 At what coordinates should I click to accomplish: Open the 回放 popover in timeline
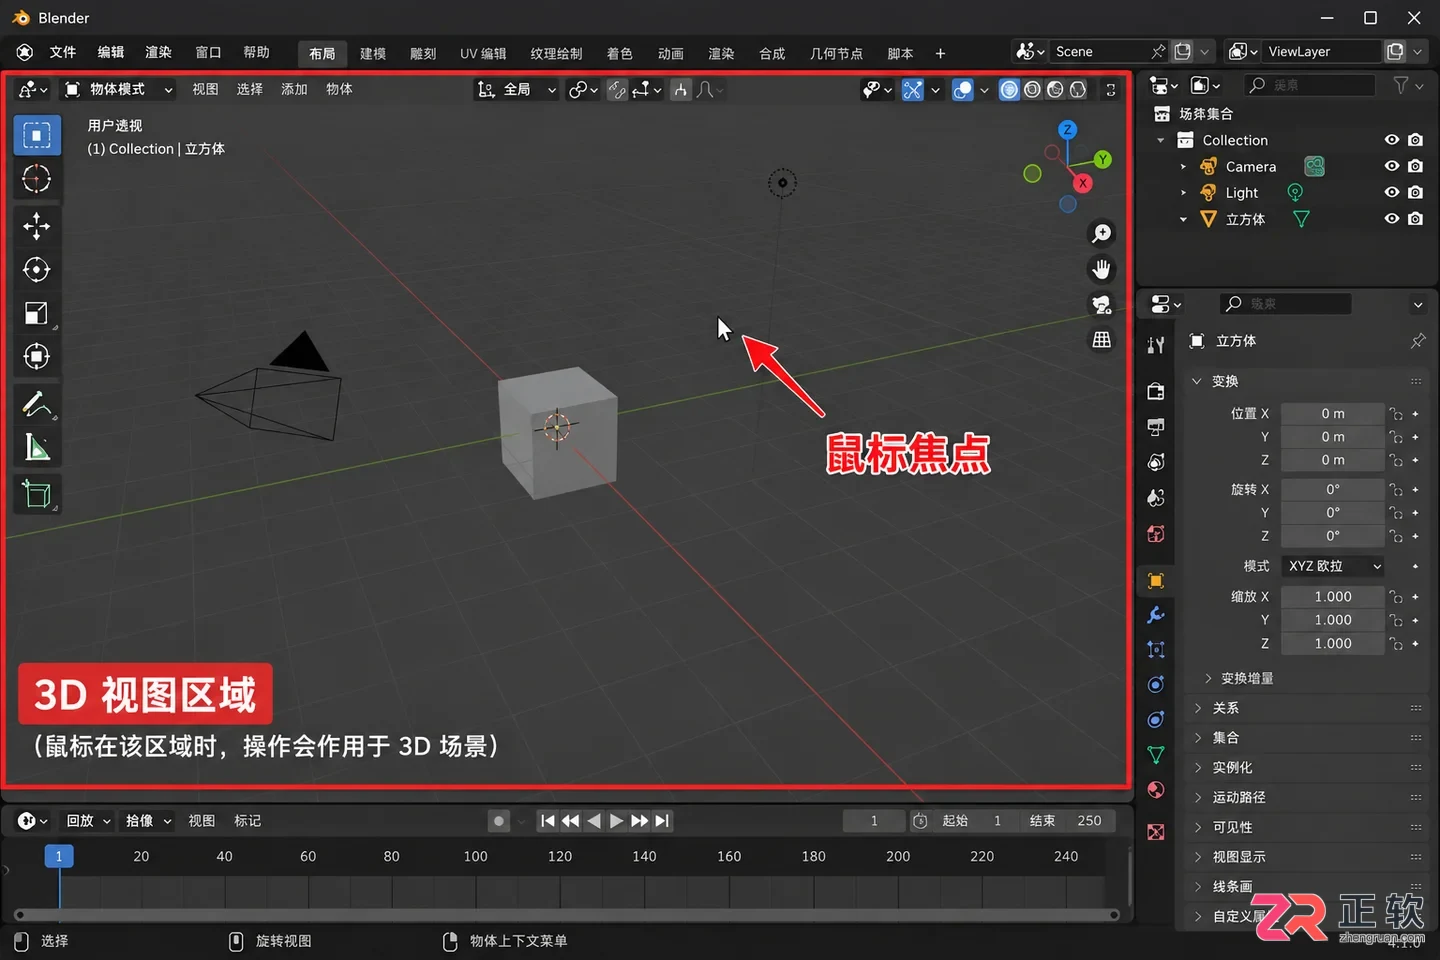pos(88,820)
